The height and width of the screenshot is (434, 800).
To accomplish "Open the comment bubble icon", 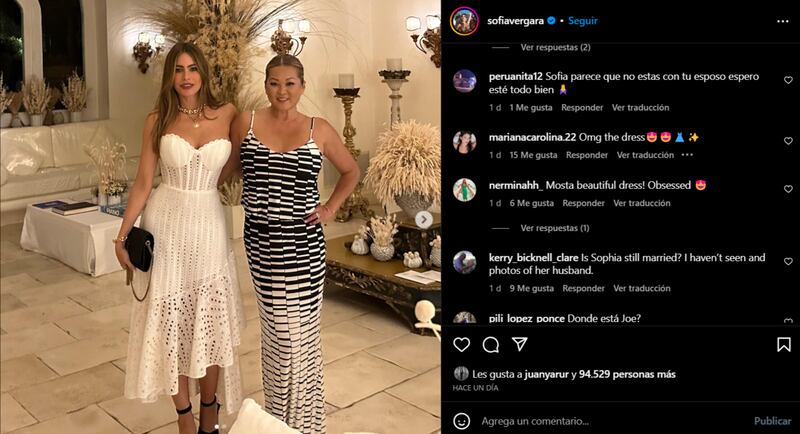I will coord(490,345).
